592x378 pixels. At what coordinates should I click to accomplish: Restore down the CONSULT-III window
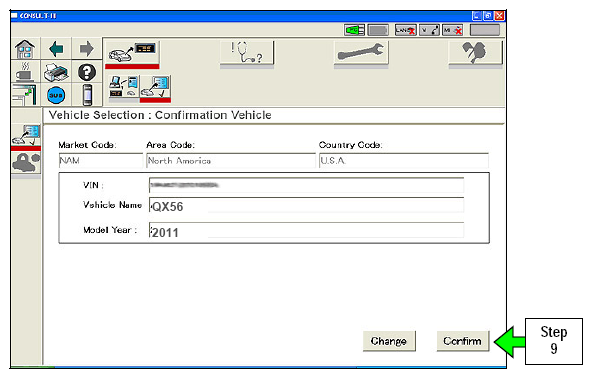coord(488,16)
